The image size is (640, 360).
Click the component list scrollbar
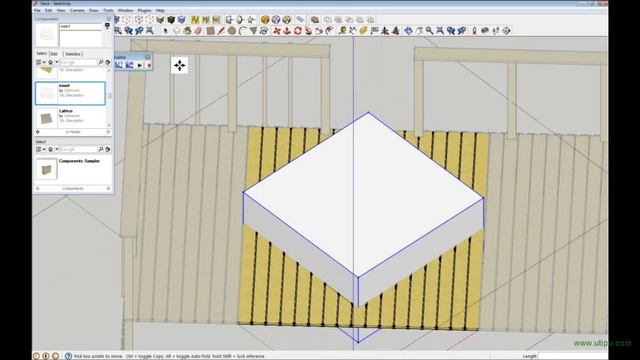tap(109, 97)
